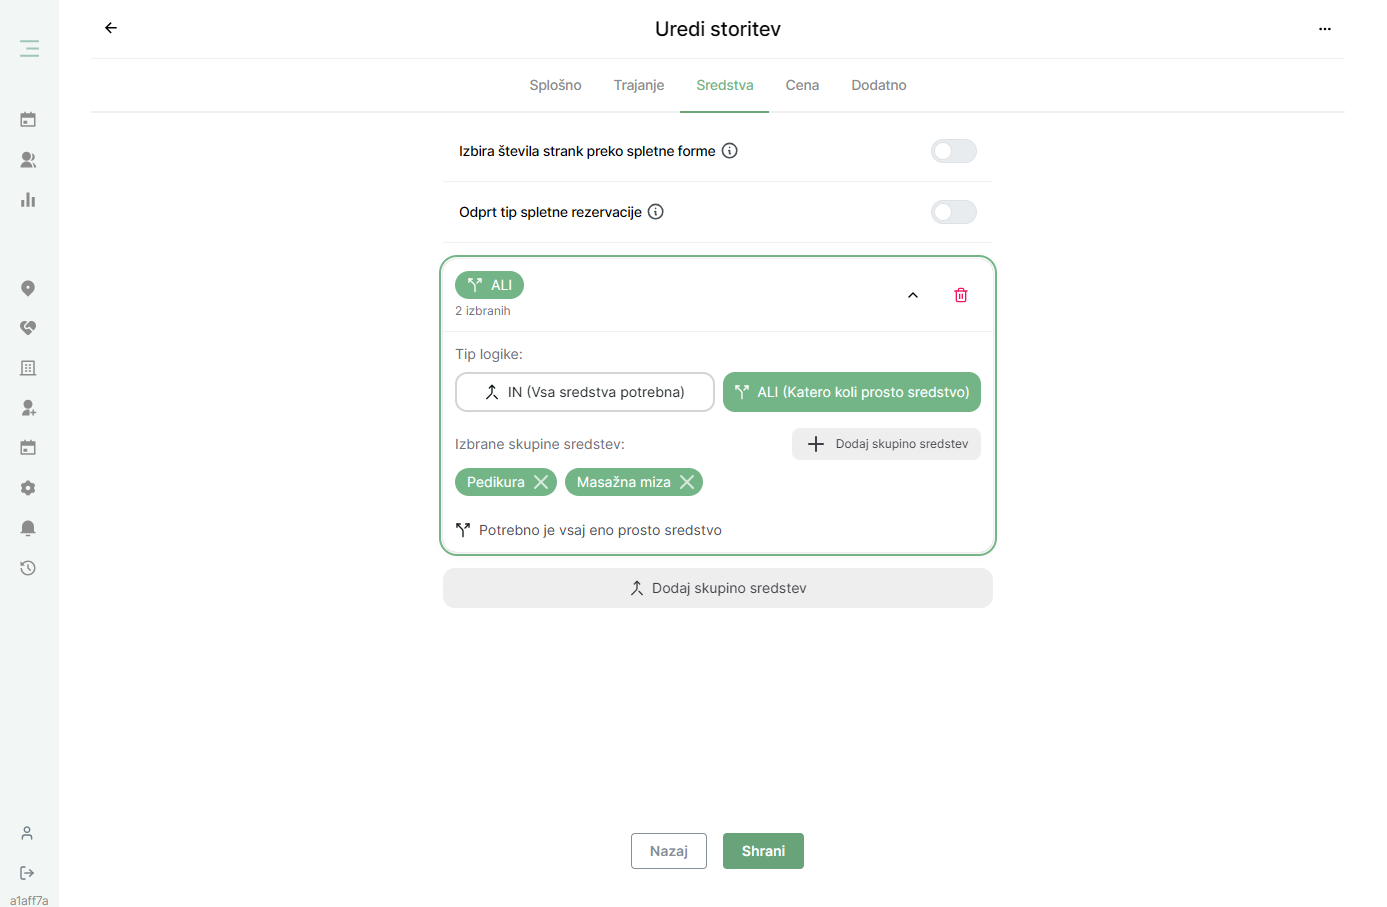1387x907 pixels.
Task: Click the logout icon in sidebar
Action: 28,873
